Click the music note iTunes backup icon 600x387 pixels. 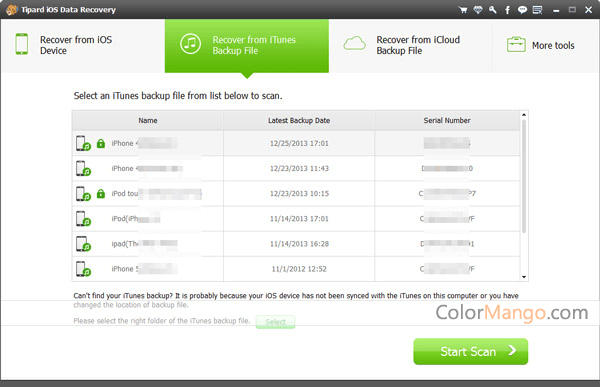[x=190, y=44]
